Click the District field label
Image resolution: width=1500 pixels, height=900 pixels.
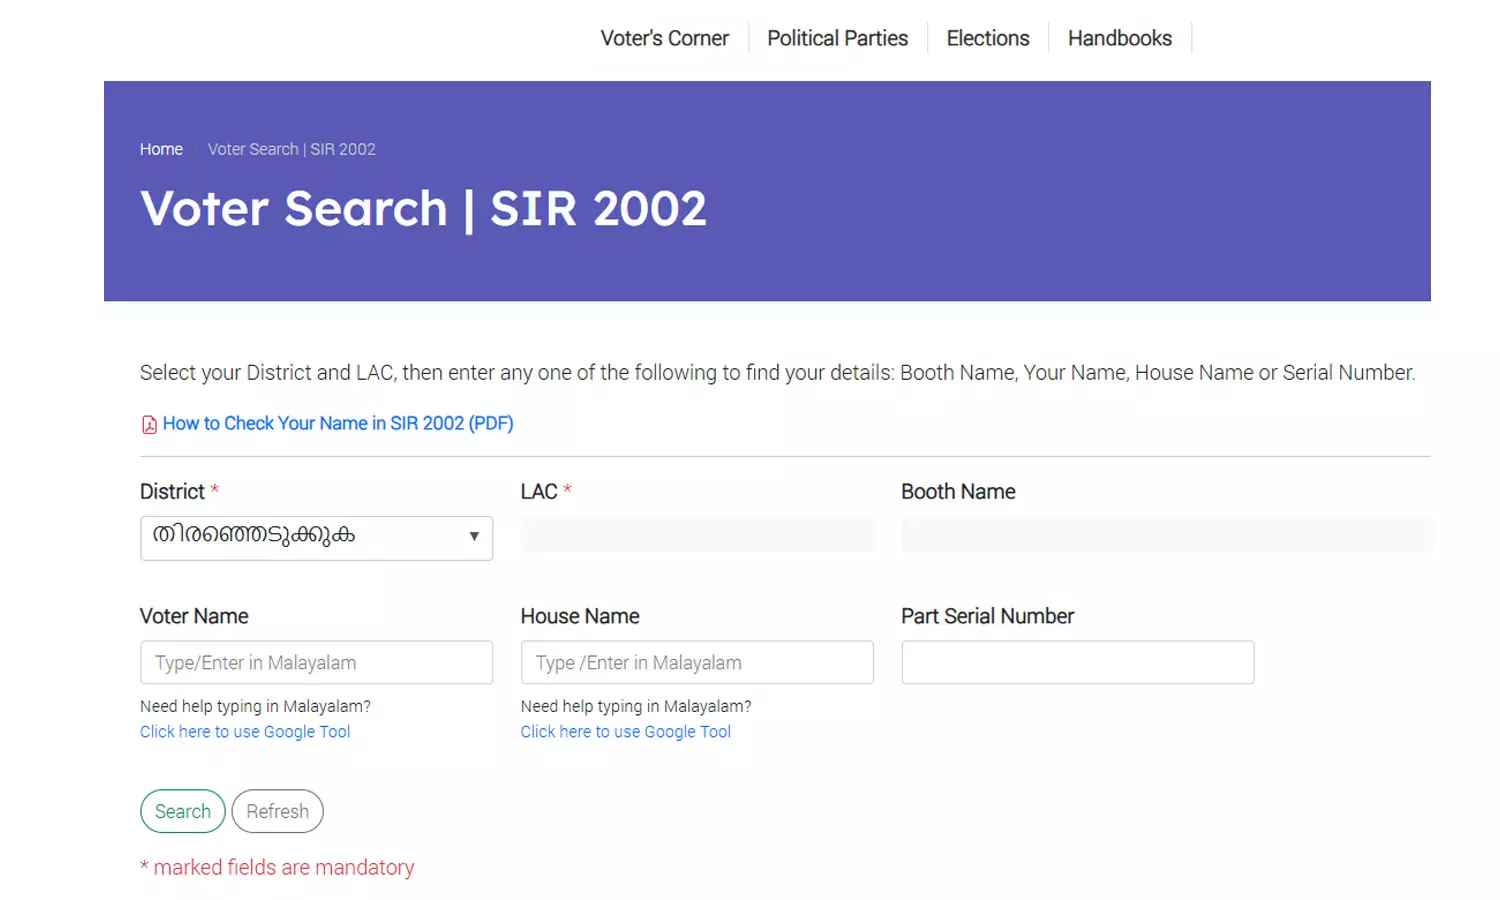click(x=172, y=492)
